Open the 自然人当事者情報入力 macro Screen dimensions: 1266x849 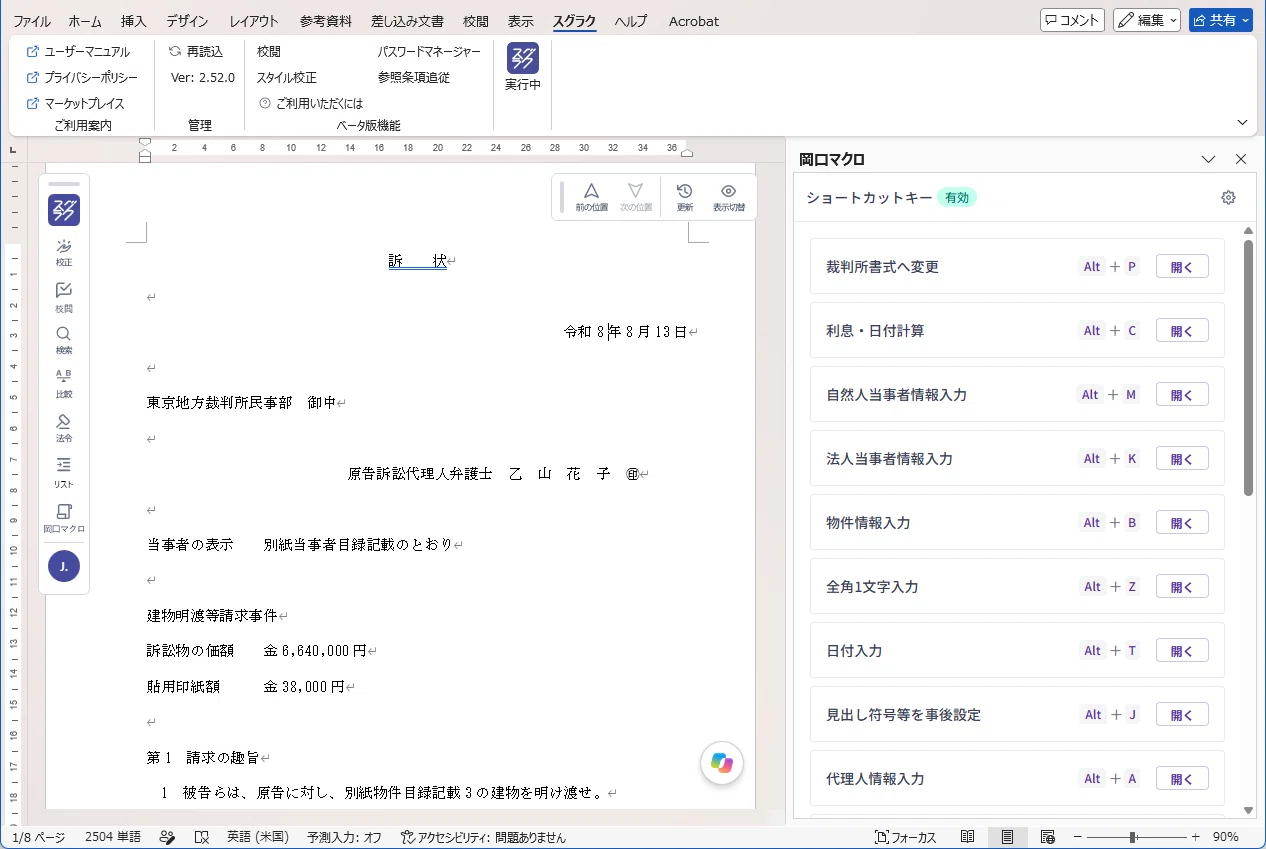pyautogui.click(x=1182, y=395)
